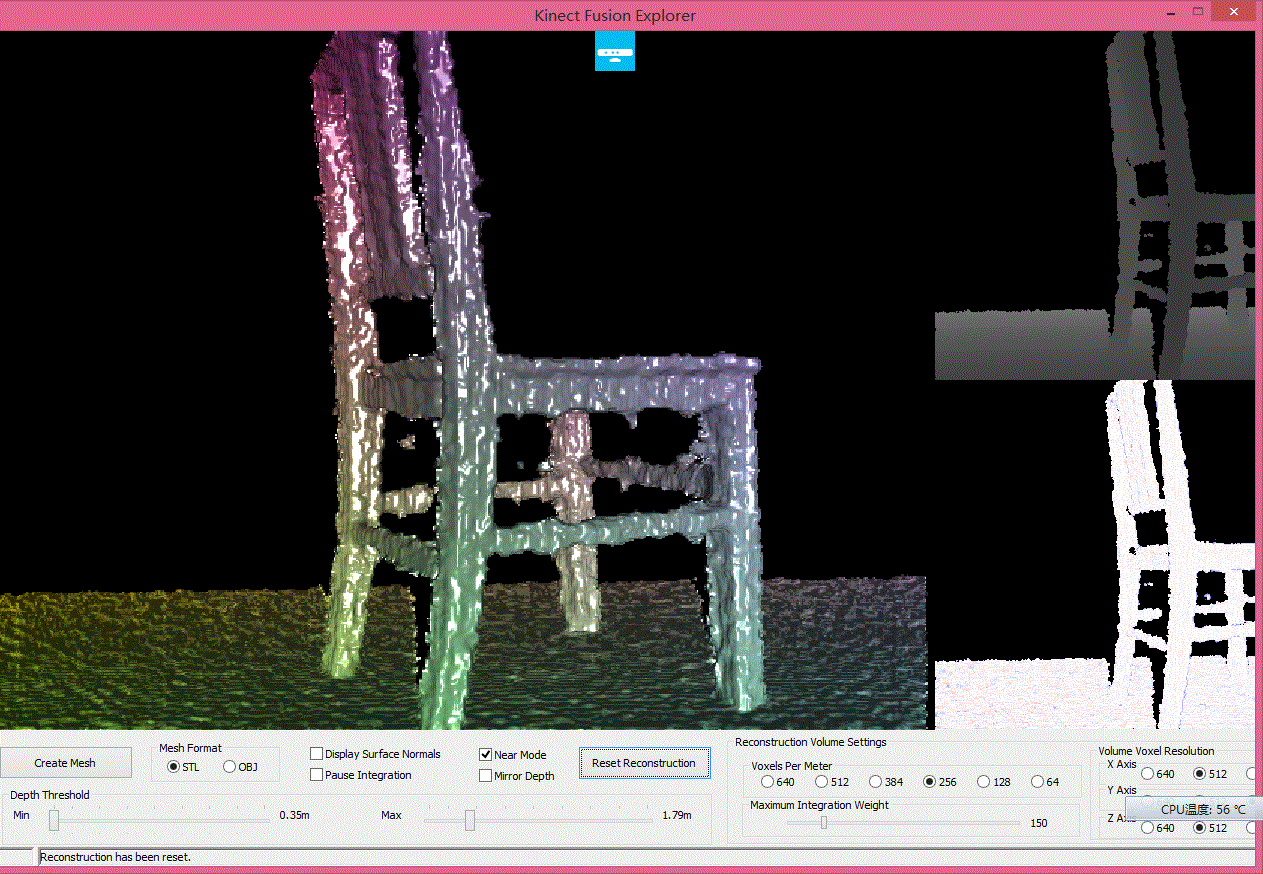Maximize the Kinect Fusion Explorer window
This screenshot has width=1263, height=874.
1198,11
